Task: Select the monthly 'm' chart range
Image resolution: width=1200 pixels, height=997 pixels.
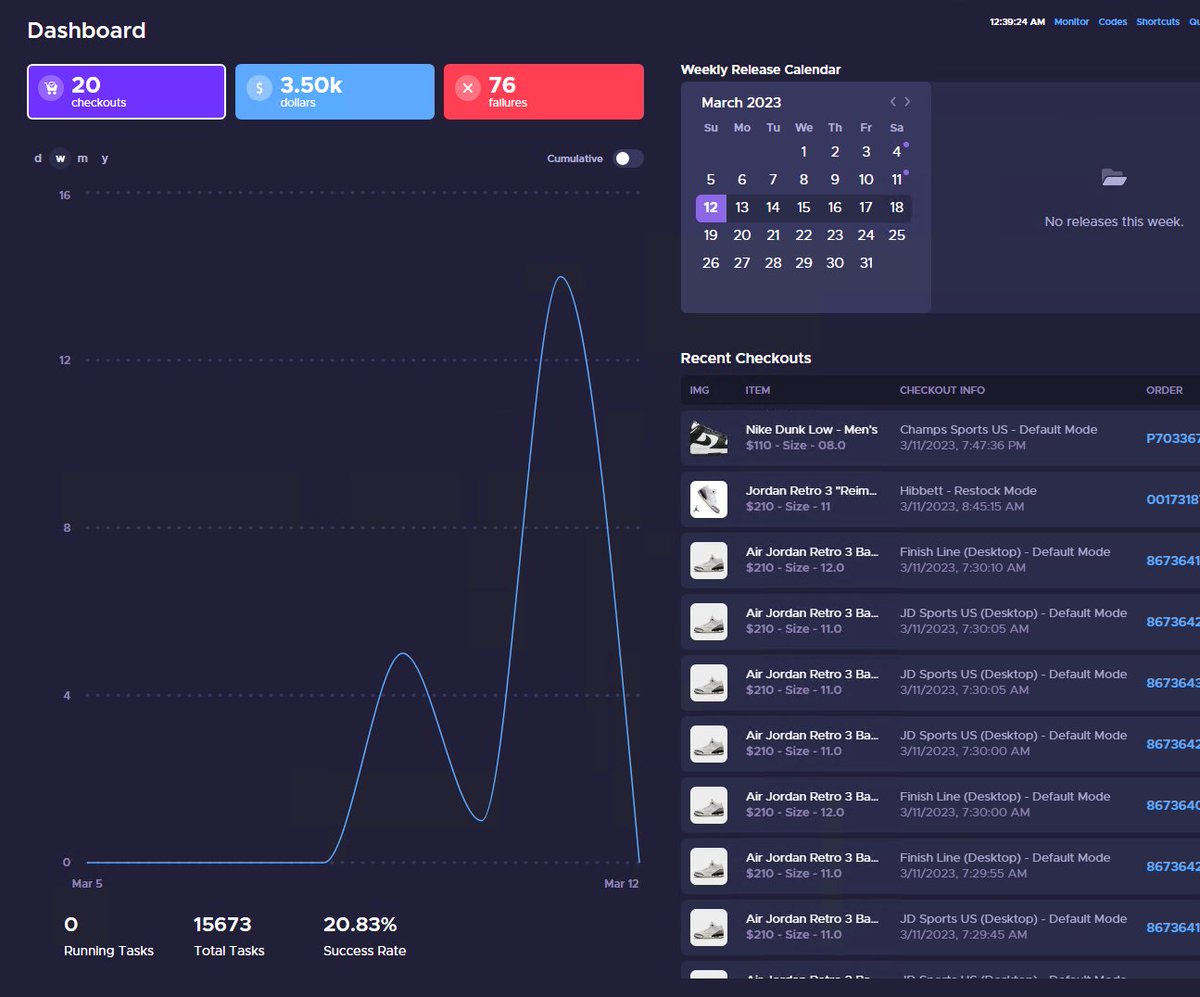Action: [x=82, y=158]
